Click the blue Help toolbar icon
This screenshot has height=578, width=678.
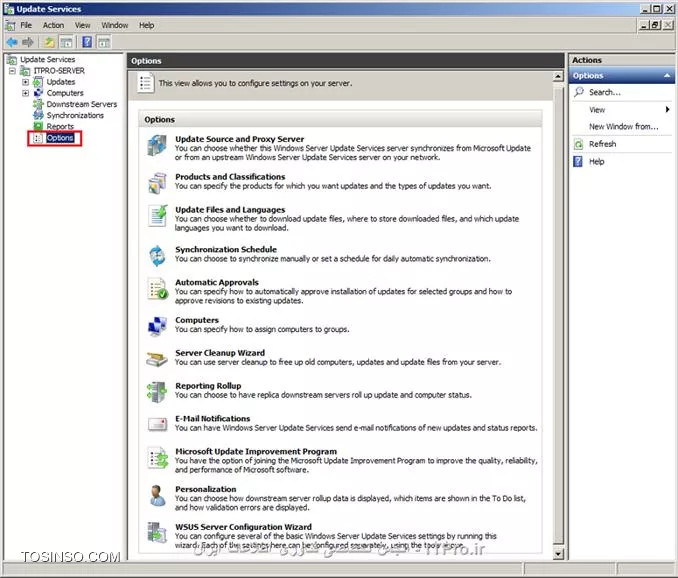87,42
